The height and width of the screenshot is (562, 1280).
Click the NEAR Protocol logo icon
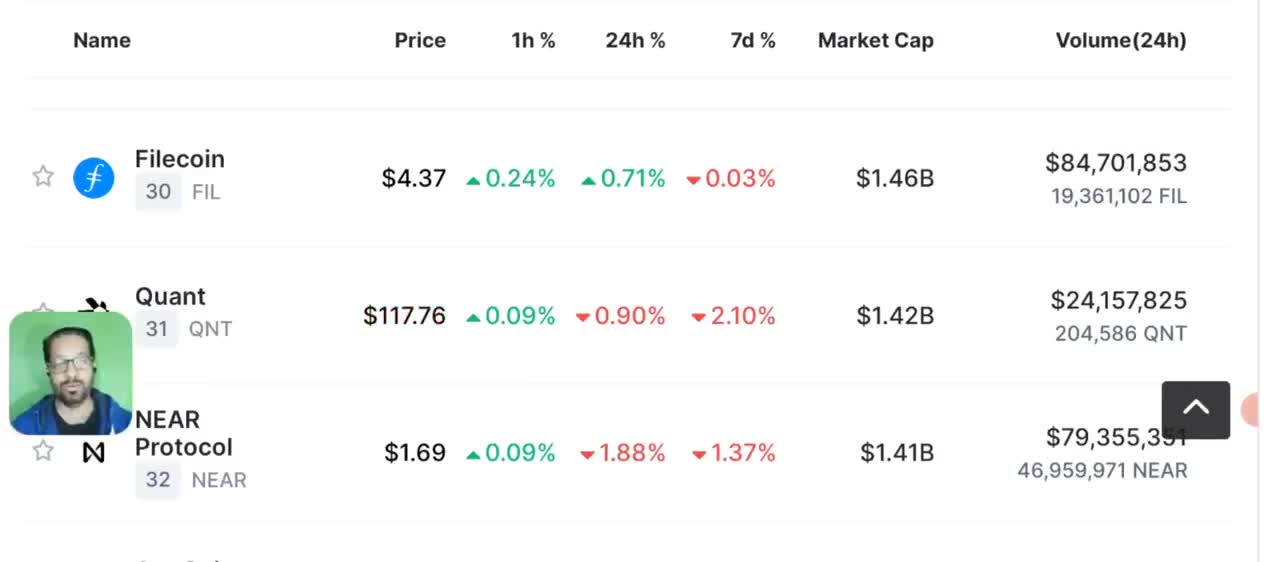94,453
